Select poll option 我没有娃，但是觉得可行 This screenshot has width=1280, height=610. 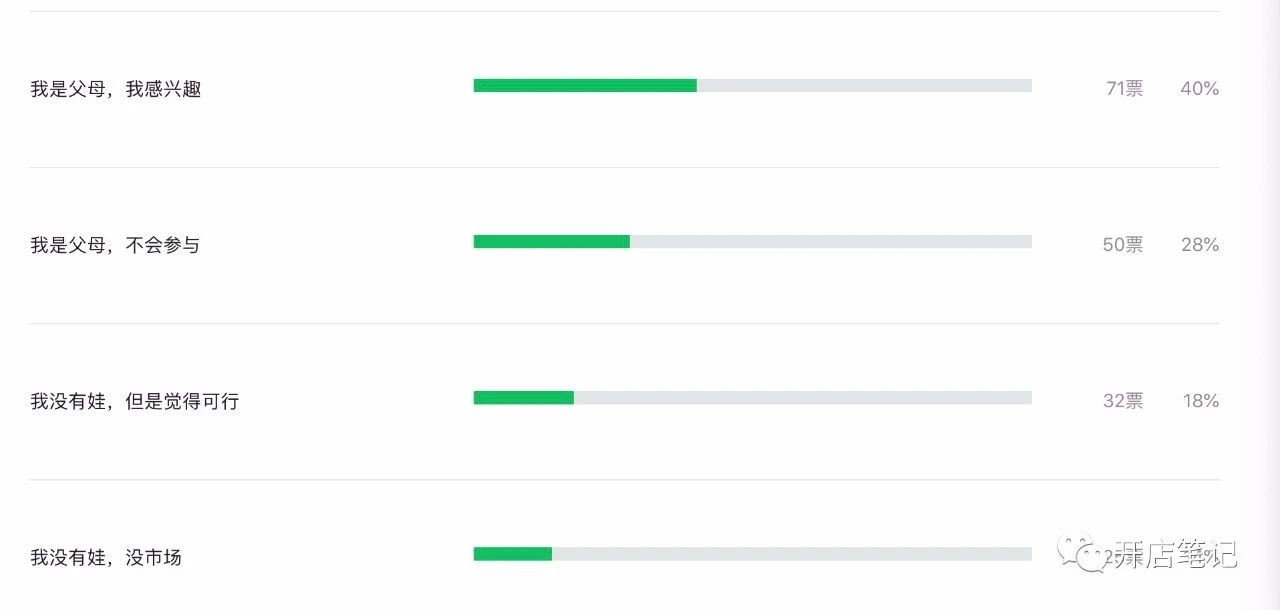(135, 401)
